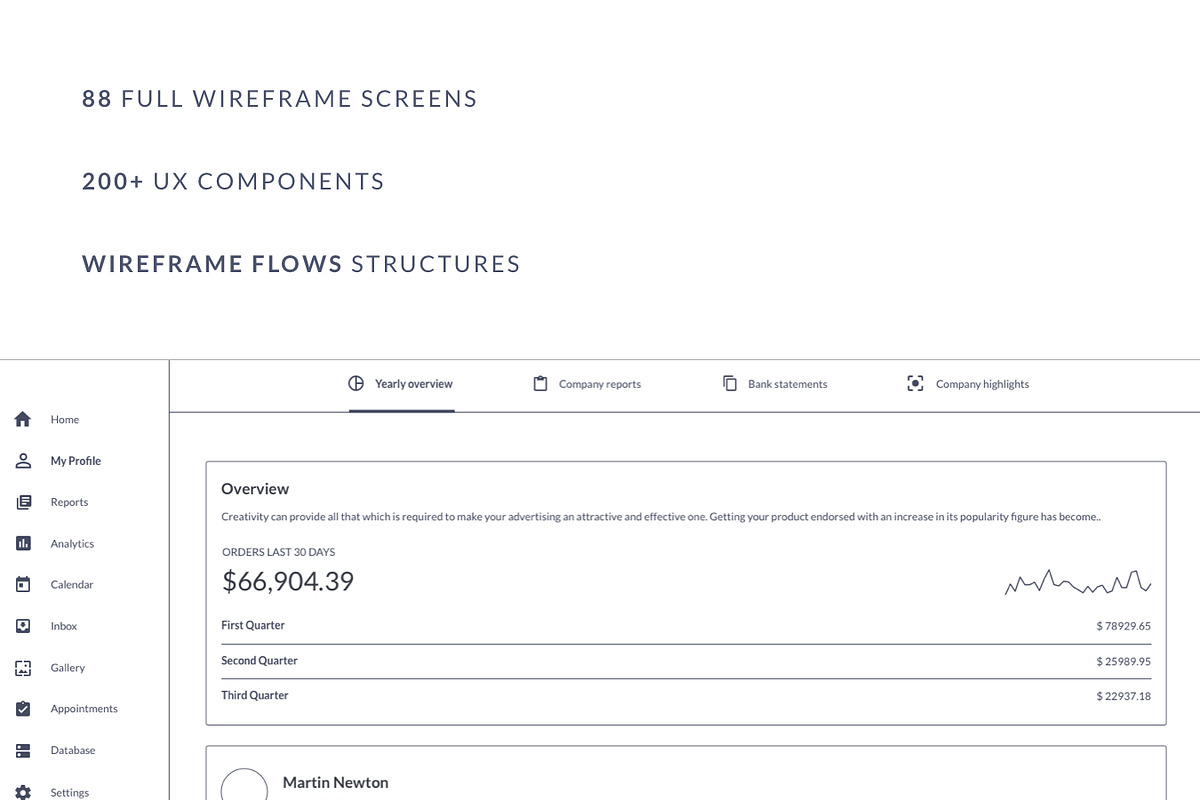Click the Martin Newton name link
The width and height of the screenshot is (1200, 800).
tap(335, 782)
